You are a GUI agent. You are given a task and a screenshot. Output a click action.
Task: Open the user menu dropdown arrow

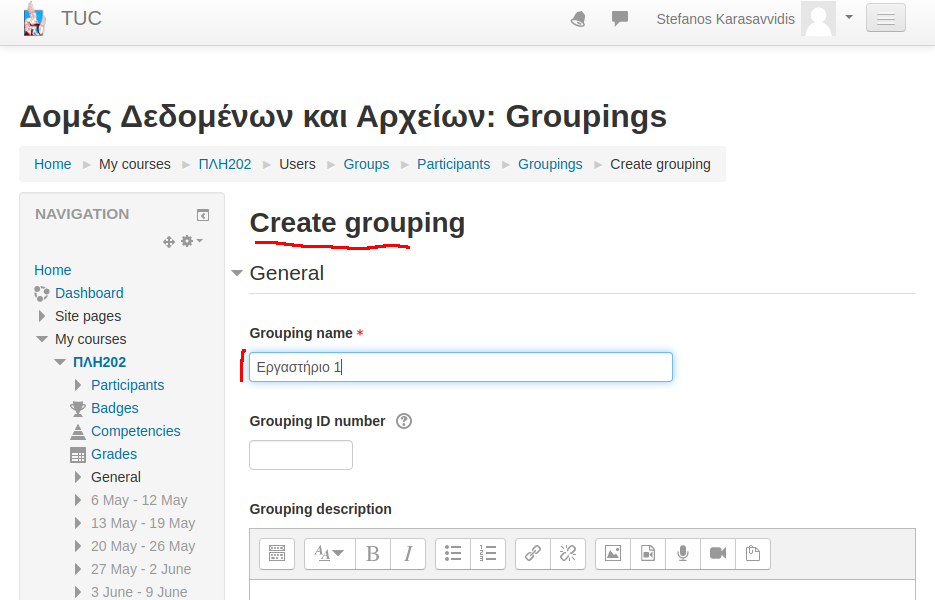tap(849, 17)
